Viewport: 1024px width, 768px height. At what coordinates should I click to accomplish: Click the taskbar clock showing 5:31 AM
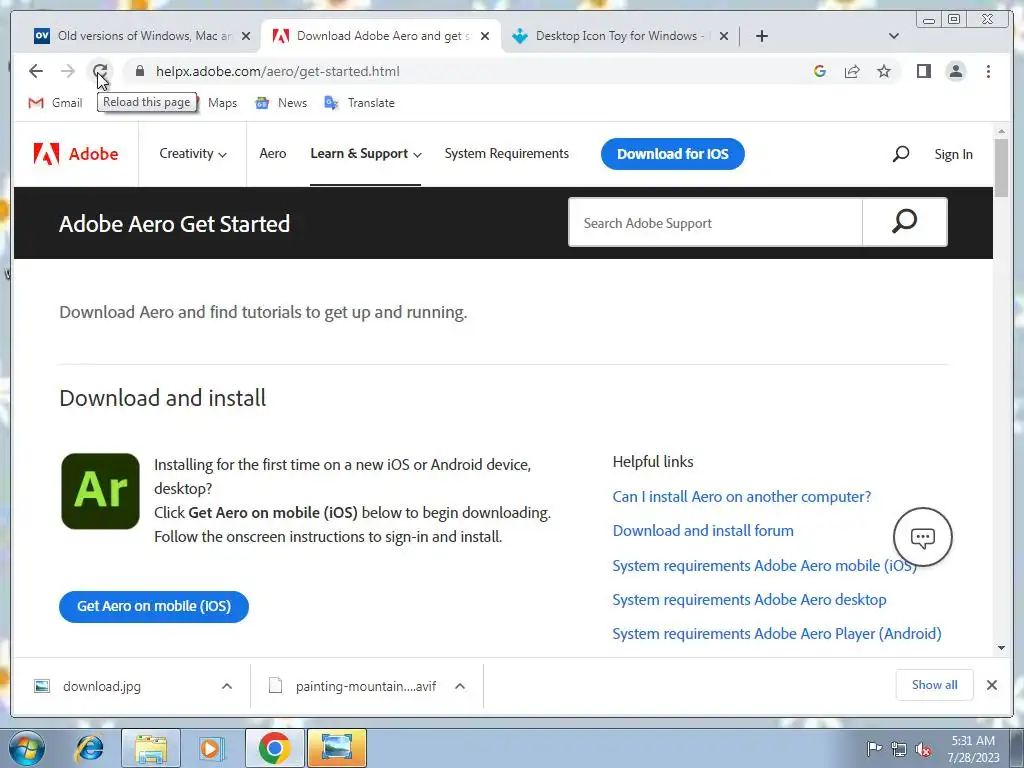click(973, 748)
